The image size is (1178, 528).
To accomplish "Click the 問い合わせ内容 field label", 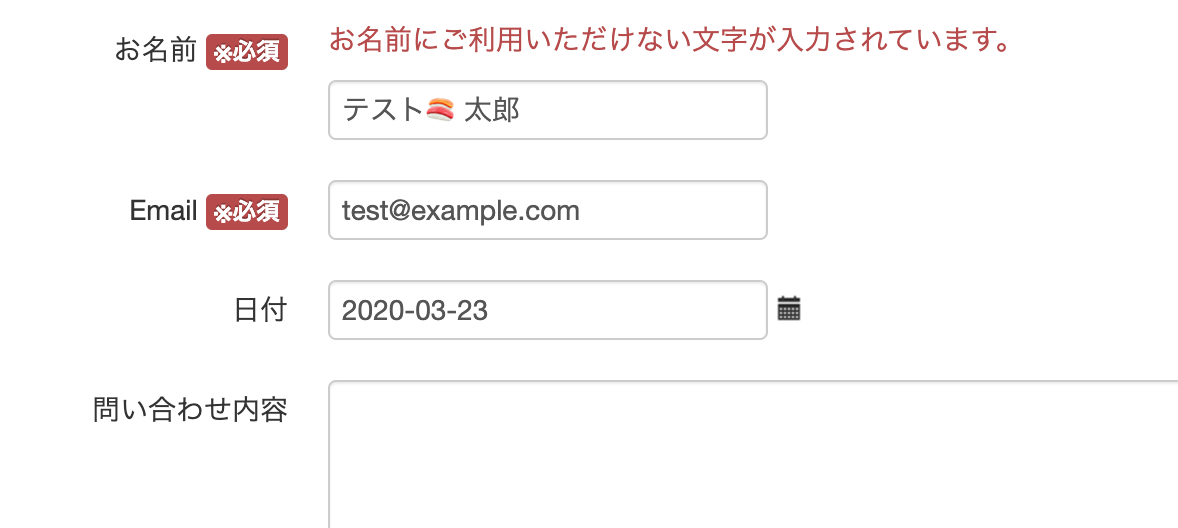I will coord(190,410).
